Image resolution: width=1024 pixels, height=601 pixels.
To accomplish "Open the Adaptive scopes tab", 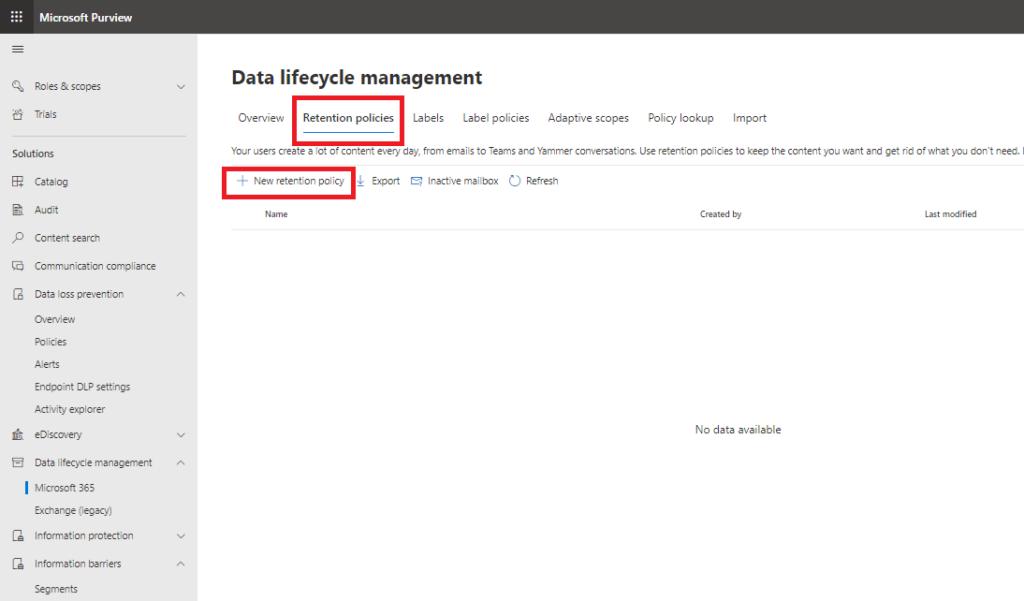I will [x=588, y=117].
